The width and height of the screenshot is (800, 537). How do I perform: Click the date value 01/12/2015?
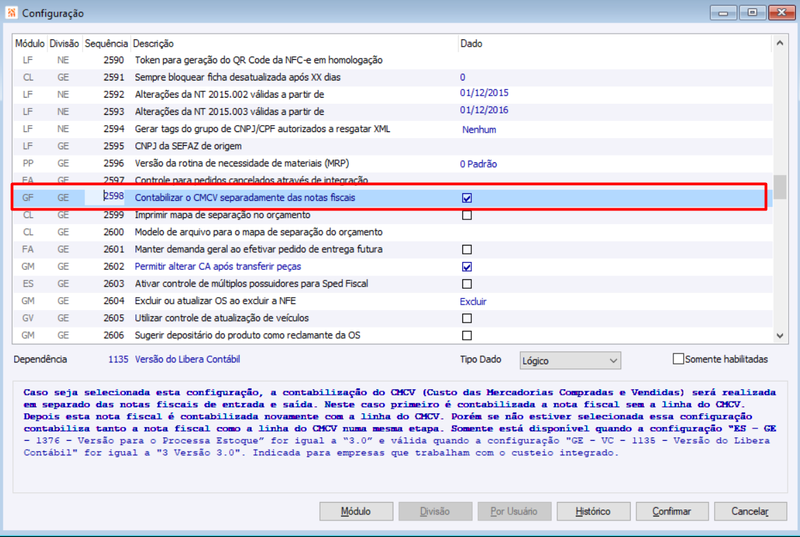click(x=484, y=93)
